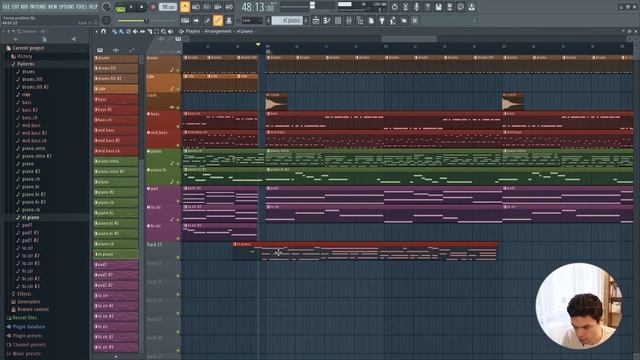Click the tempo display field
Screen dimensions: 640x360
pyautogui.click(x=168, y=7)
